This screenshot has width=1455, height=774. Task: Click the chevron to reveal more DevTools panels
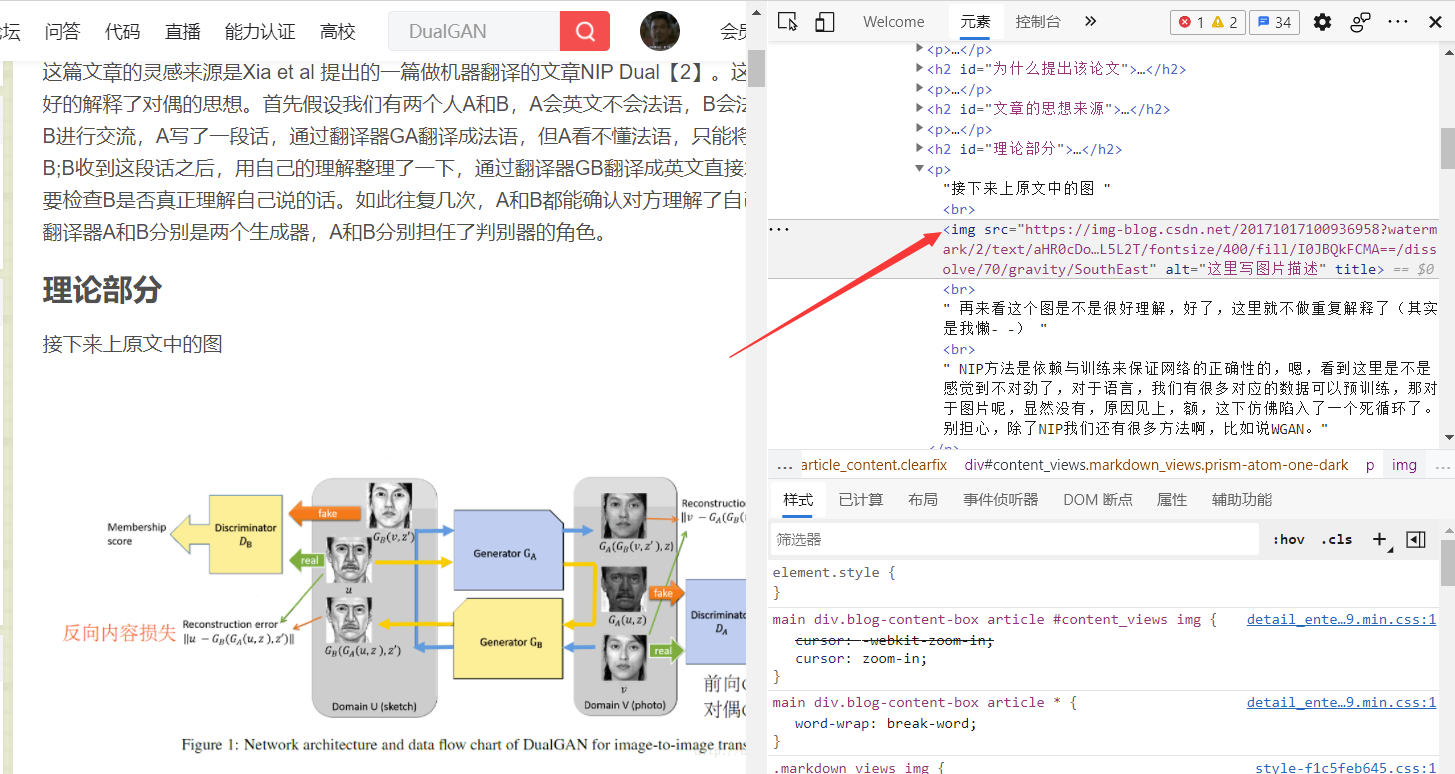coord(1090,21)
